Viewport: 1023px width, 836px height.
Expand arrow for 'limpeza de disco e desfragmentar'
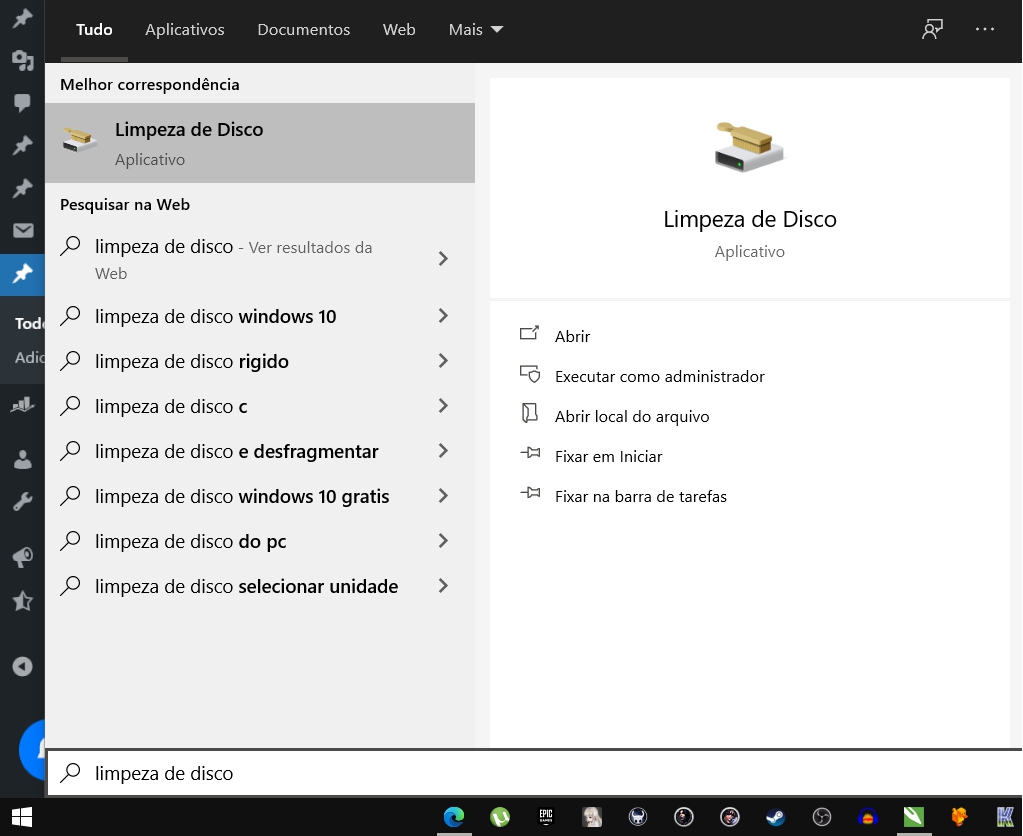pos(443,451)
